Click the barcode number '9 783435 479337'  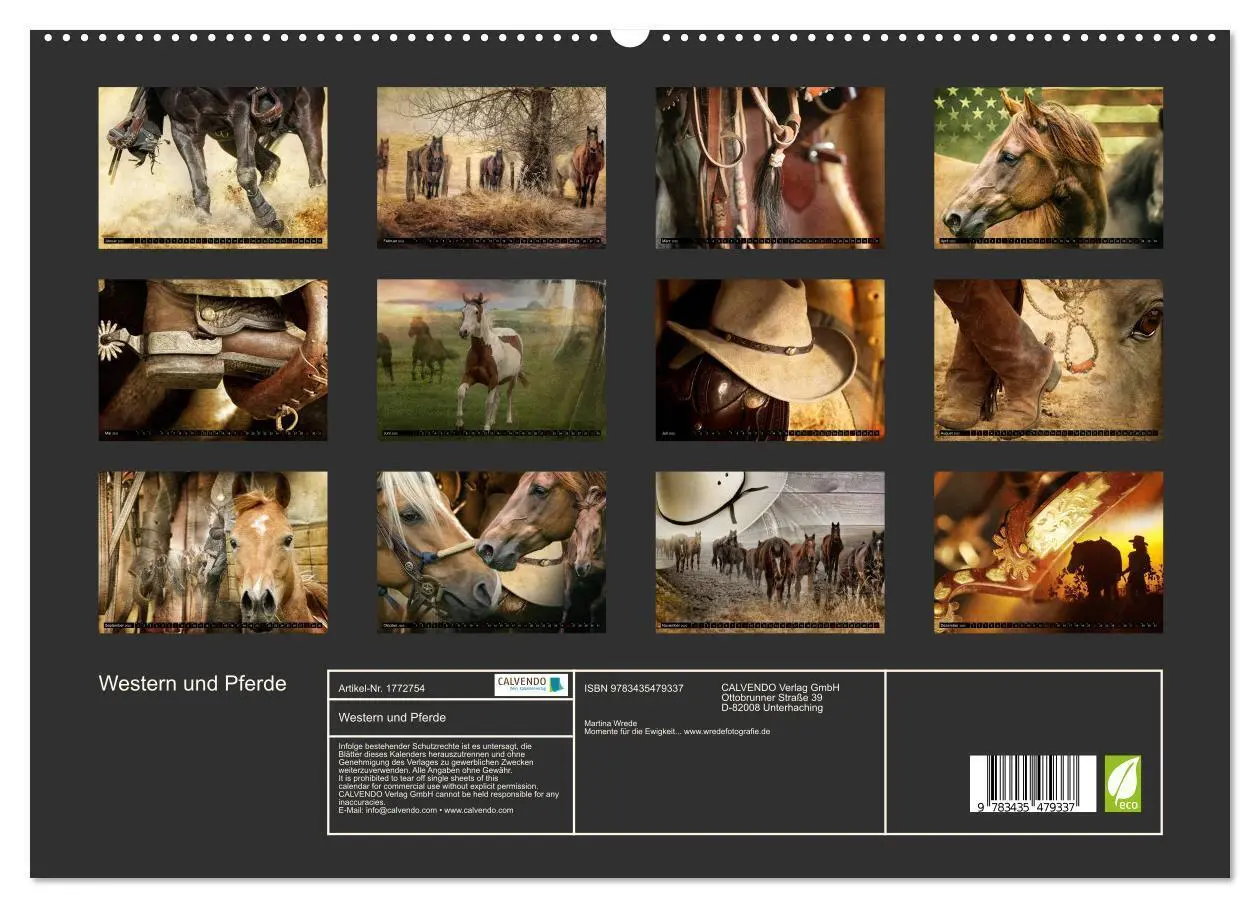tap(1026, 806)
